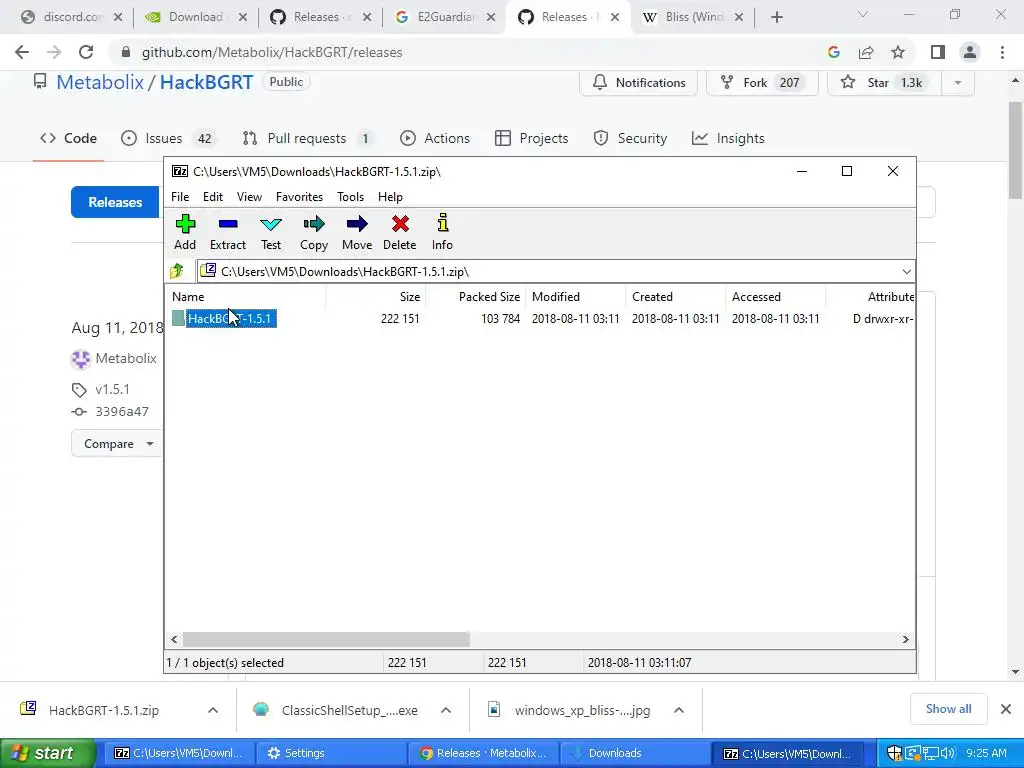Open Google icon in address bar
The height and width of the screenshot is (768, 1024).
(834, 52)
